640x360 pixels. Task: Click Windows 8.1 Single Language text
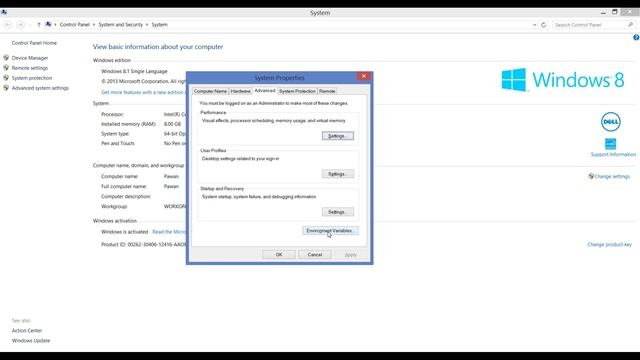coord(134,71)
